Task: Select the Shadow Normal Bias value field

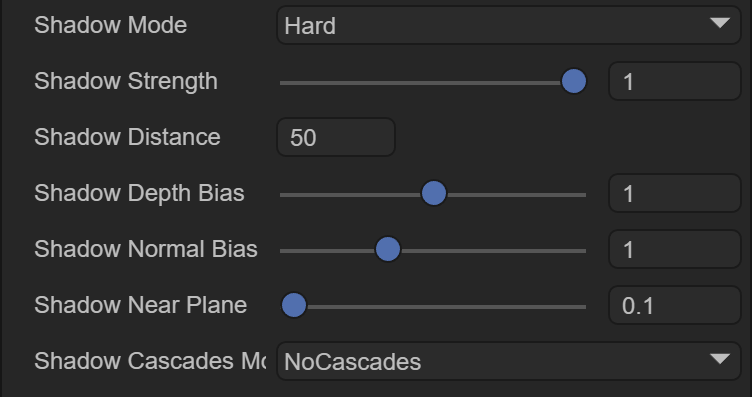Action: pos(675,249)
